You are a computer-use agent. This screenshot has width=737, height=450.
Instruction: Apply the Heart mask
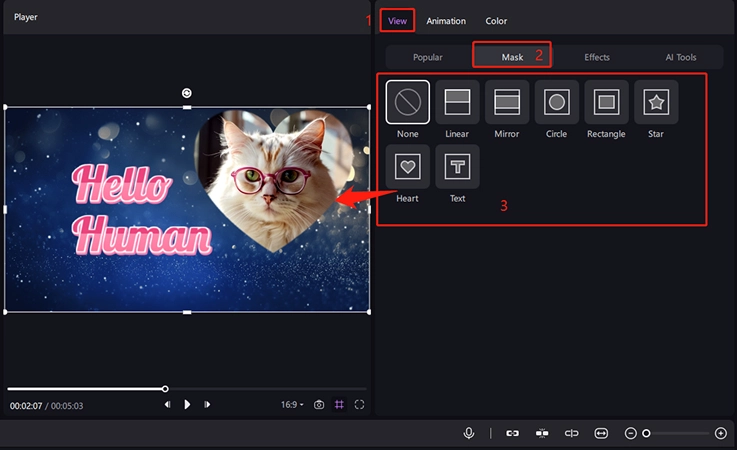408,166
